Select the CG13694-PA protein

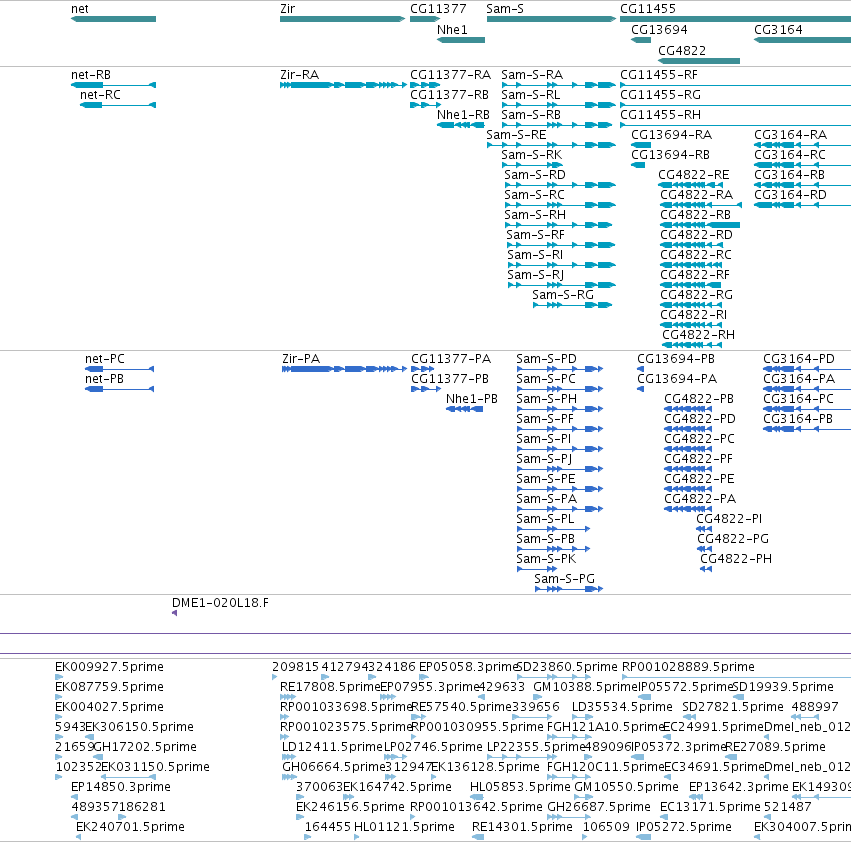click(x=640, y=389)
